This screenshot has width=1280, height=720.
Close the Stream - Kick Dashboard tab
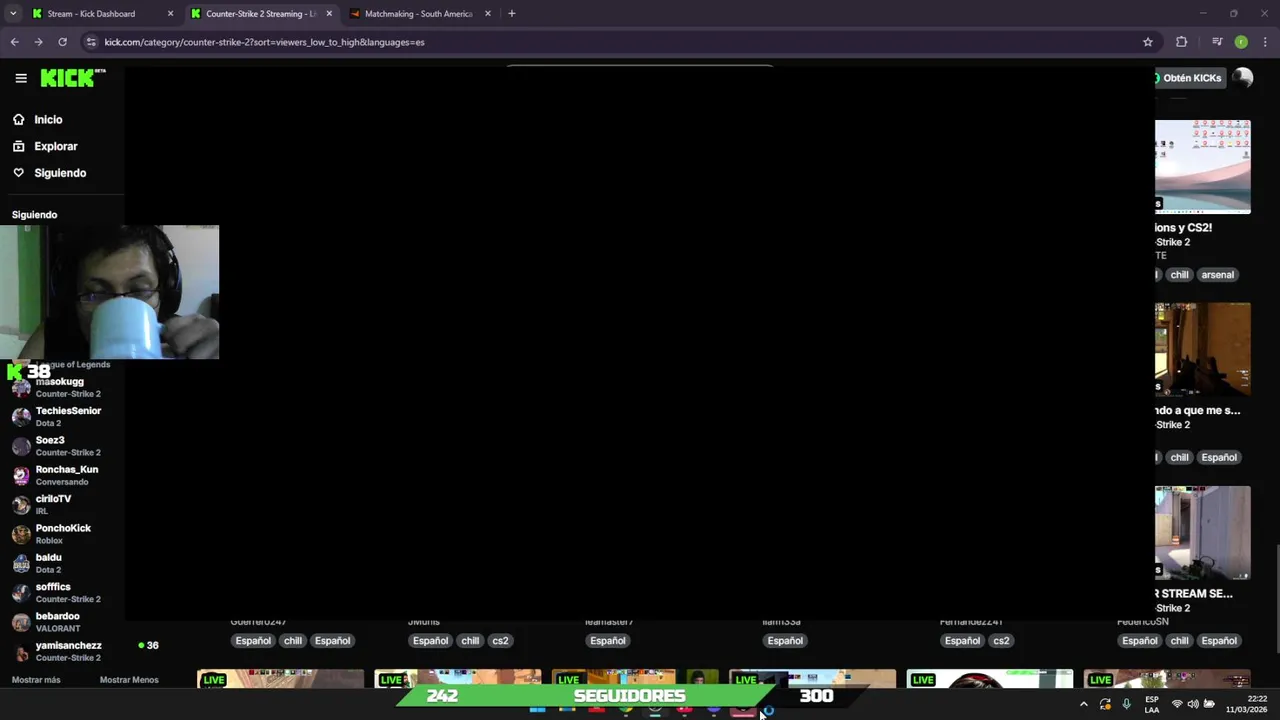(x=170, y=14)
